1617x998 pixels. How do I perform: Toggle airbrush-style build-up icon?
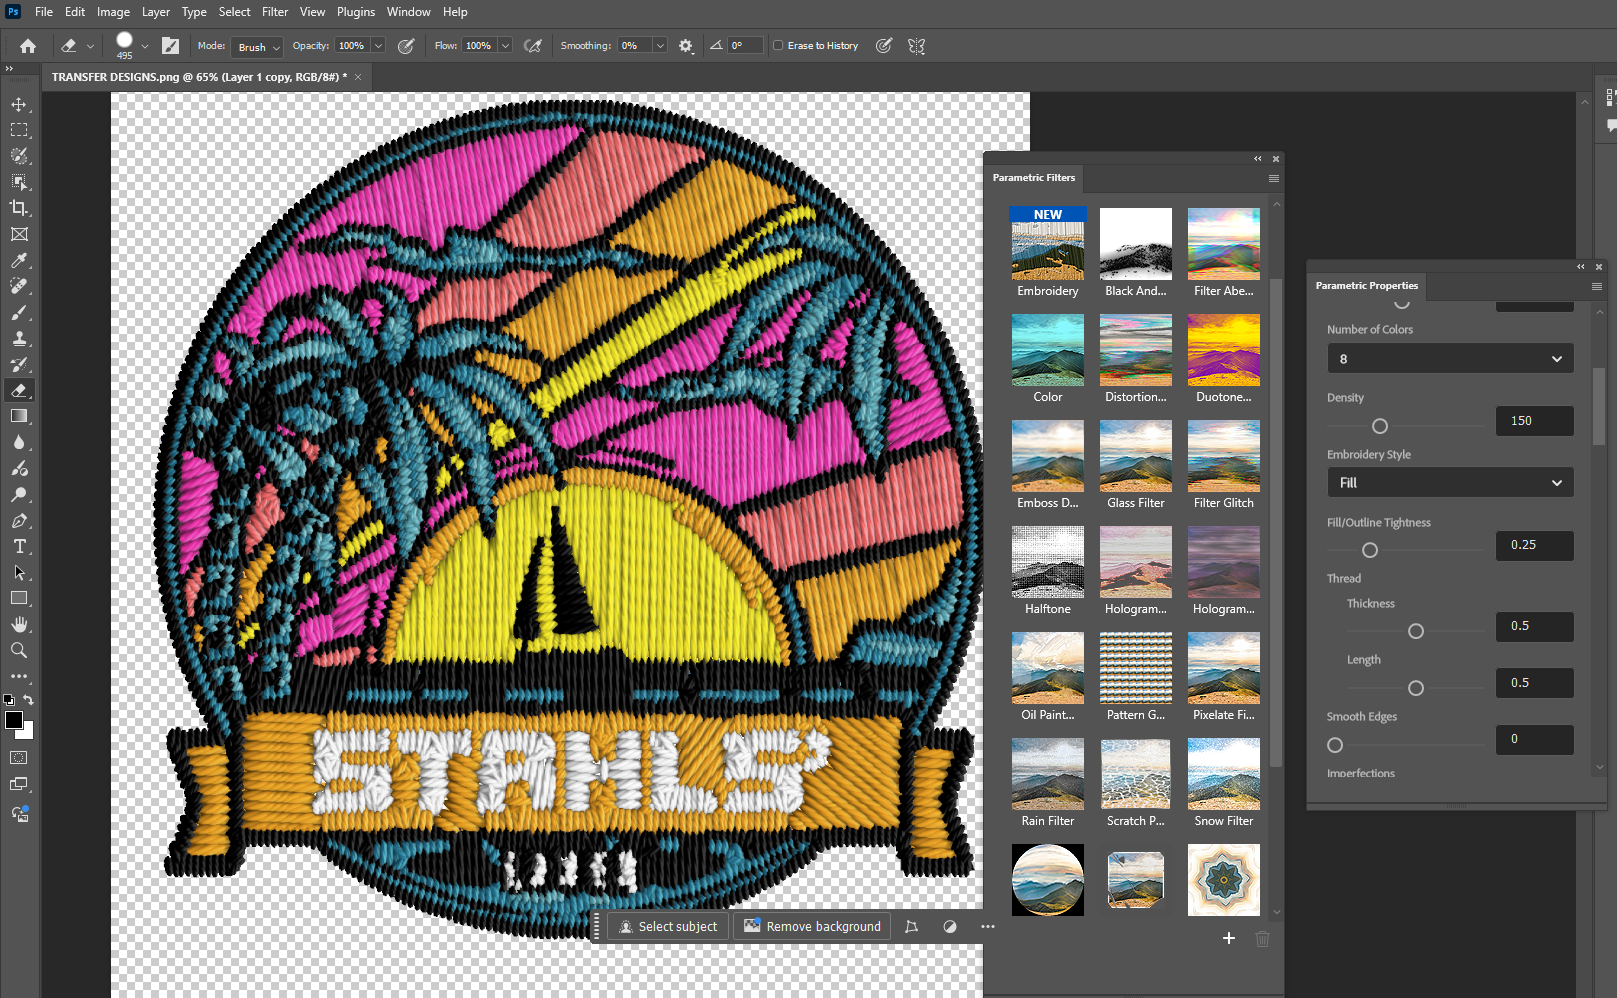[x=533, y=46]
